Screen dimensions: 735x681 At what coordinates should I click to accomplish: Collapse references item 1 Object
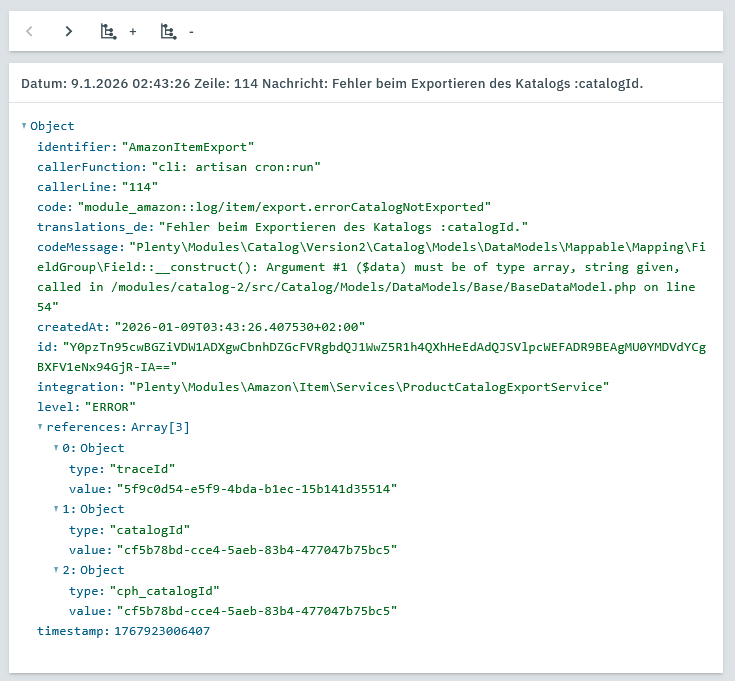coord(56,509)
